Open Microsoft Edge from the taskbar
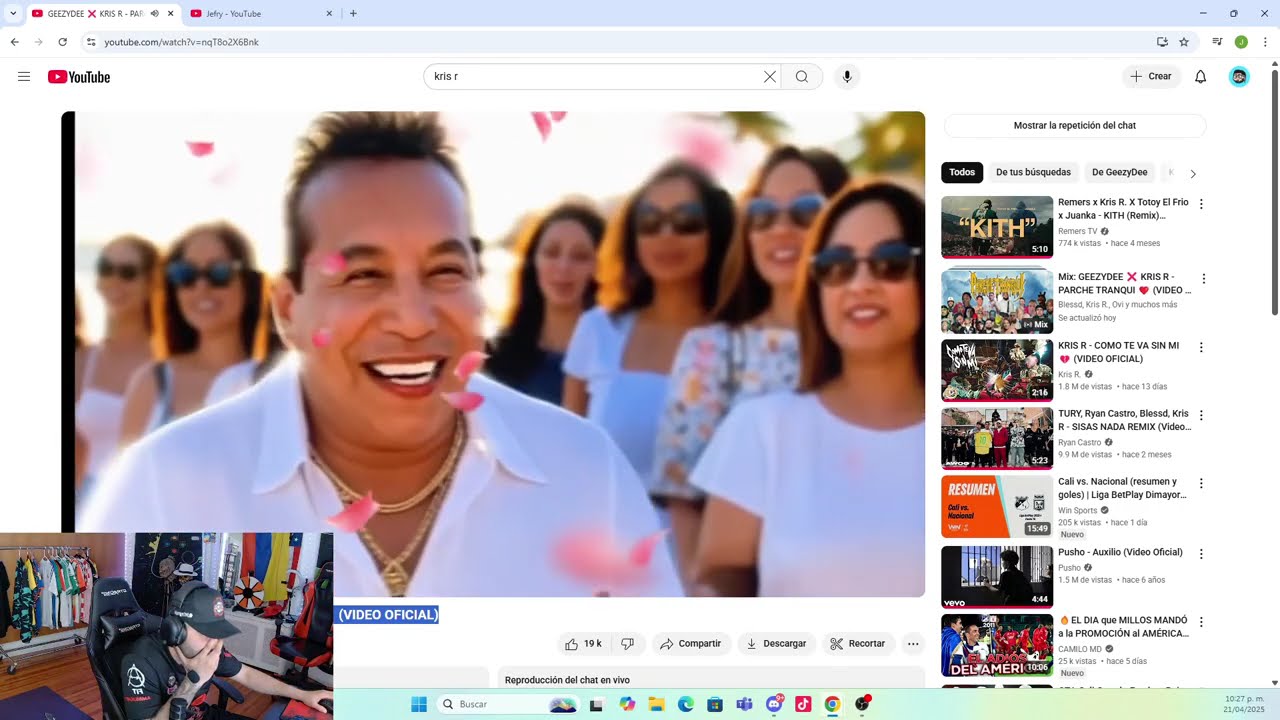Viewport: 1280px width, 720px height. click(686, 704)
